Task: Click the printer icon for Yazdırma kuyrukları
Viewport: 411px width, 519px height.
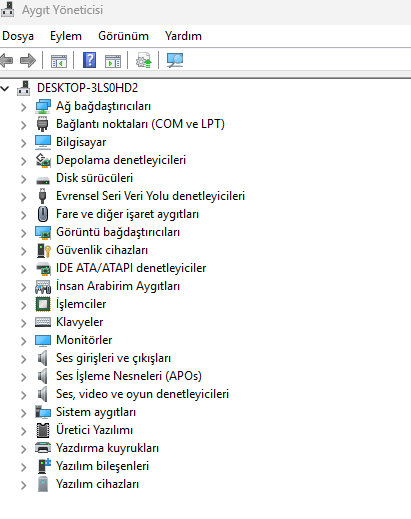Action: click(43, 448)
